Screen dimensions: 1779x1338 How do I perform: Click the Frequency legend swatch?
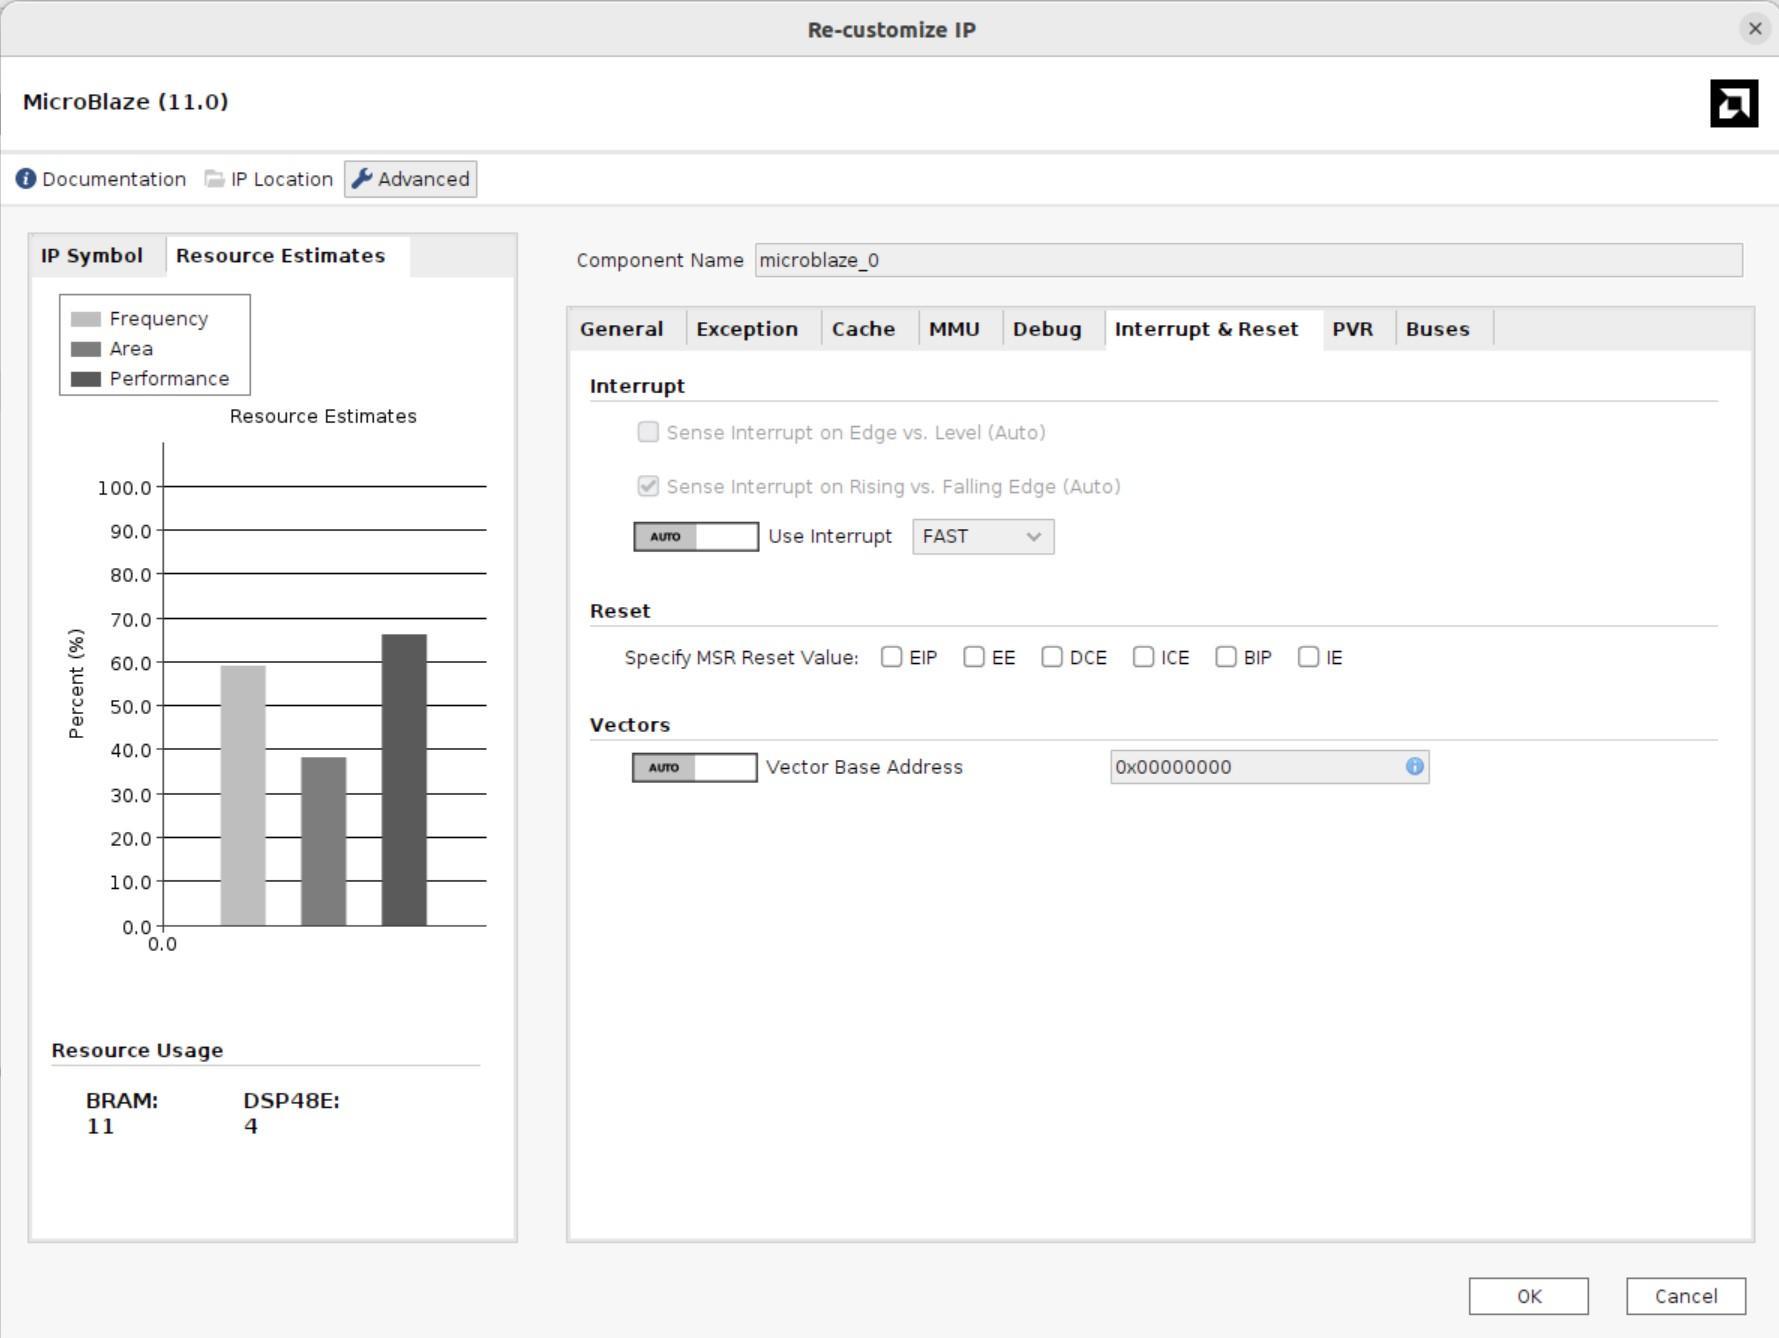[x=86, y=319]
